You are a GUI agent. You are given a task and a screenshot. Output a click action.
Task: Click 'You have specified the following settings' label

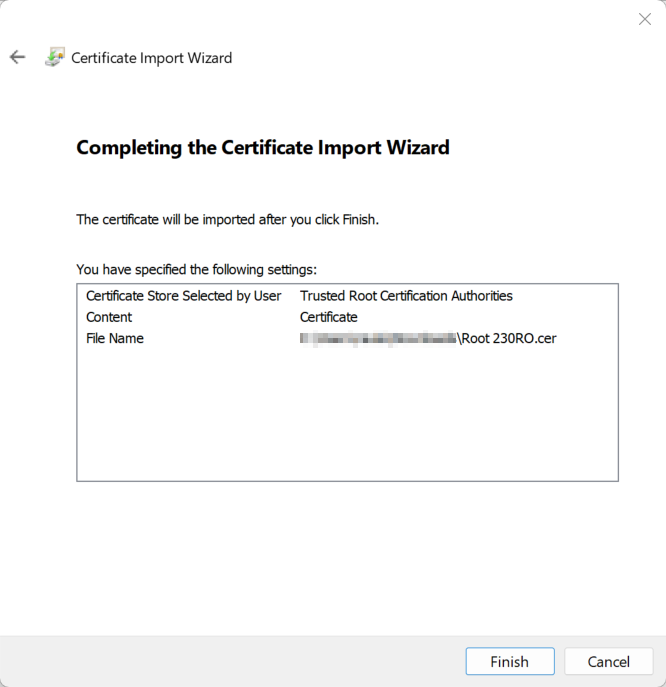tap(196, 269)
